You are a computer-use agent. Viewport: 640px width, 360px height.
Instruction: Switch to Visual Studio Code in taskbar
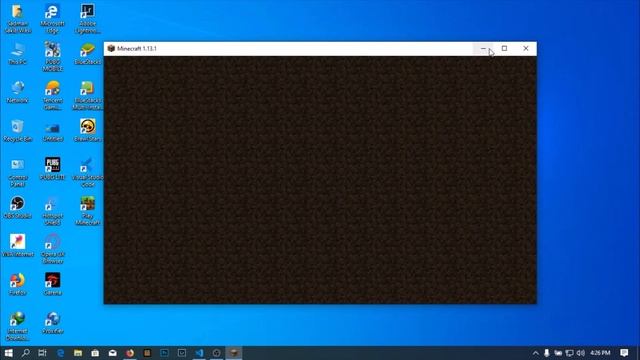point(199,353)
